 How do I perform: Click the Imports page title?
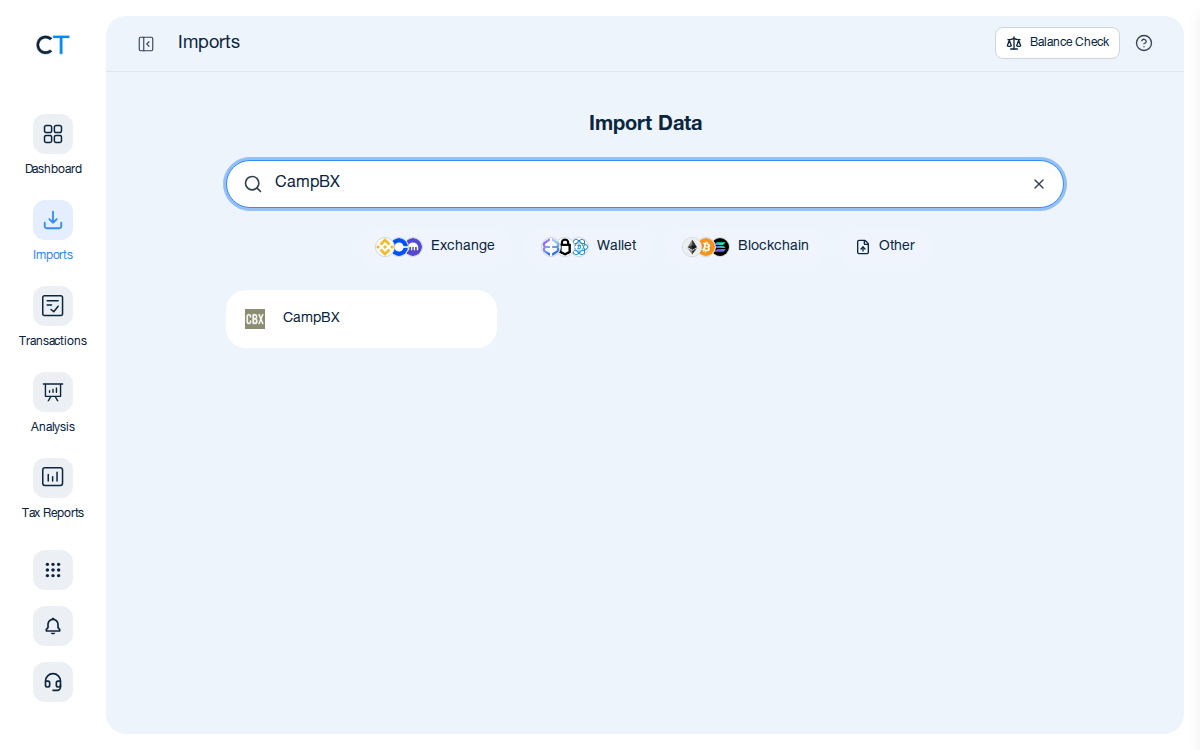[209, 42]
